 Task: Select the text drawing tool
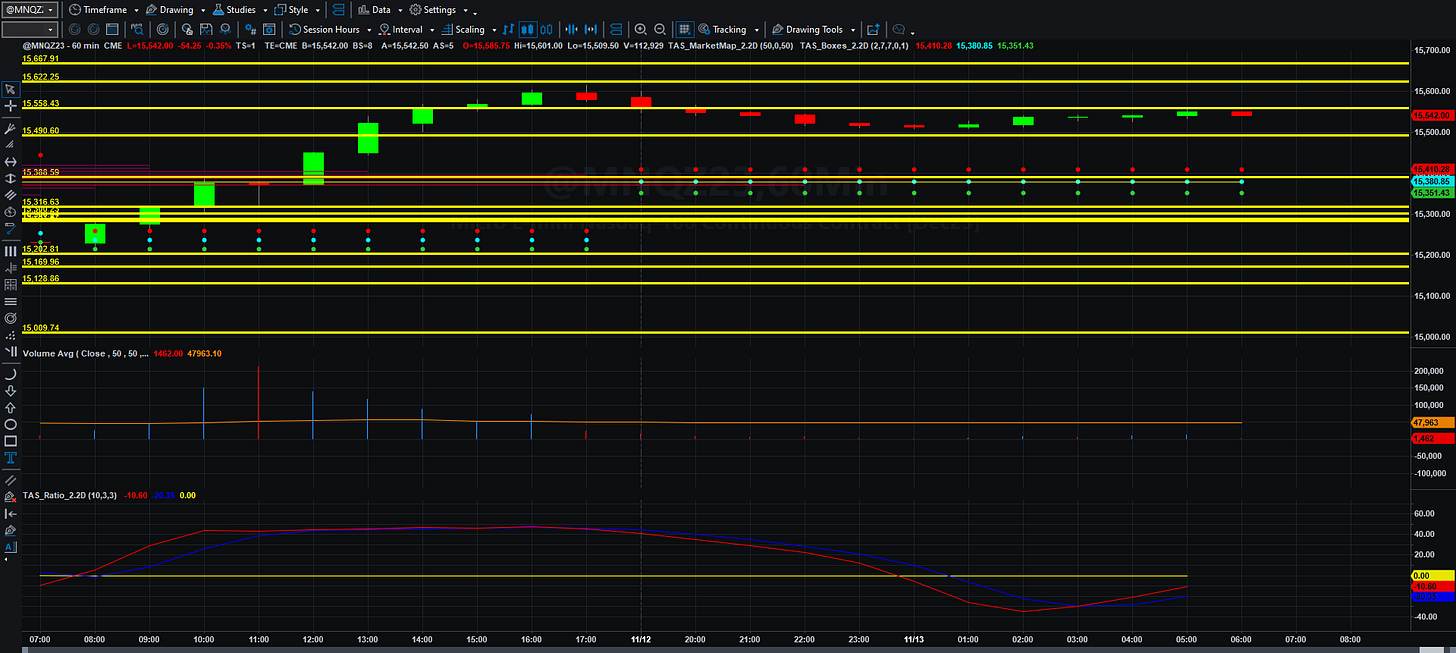10,457
